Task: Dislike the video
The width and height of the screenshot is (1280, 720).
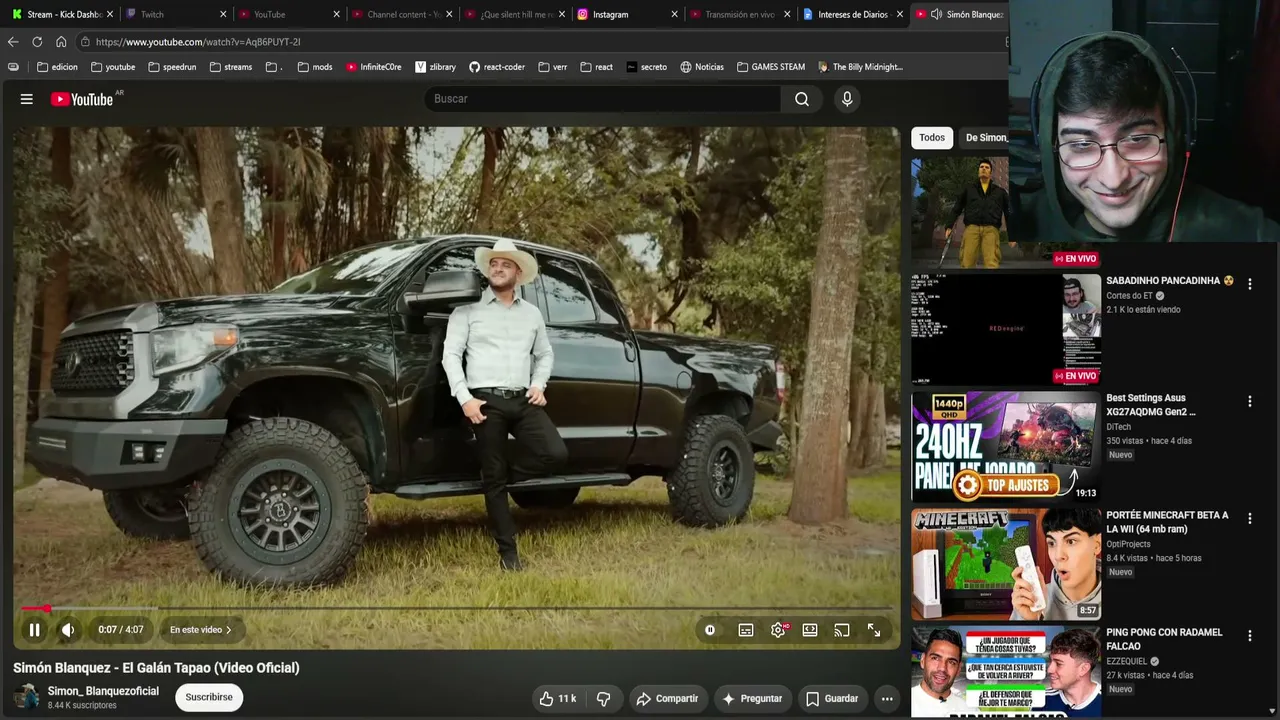Action: (603, 699)
